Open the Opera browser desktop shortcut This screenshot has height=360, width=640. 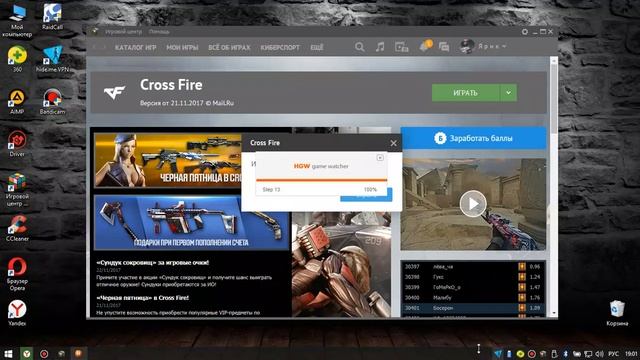[17, 274]
